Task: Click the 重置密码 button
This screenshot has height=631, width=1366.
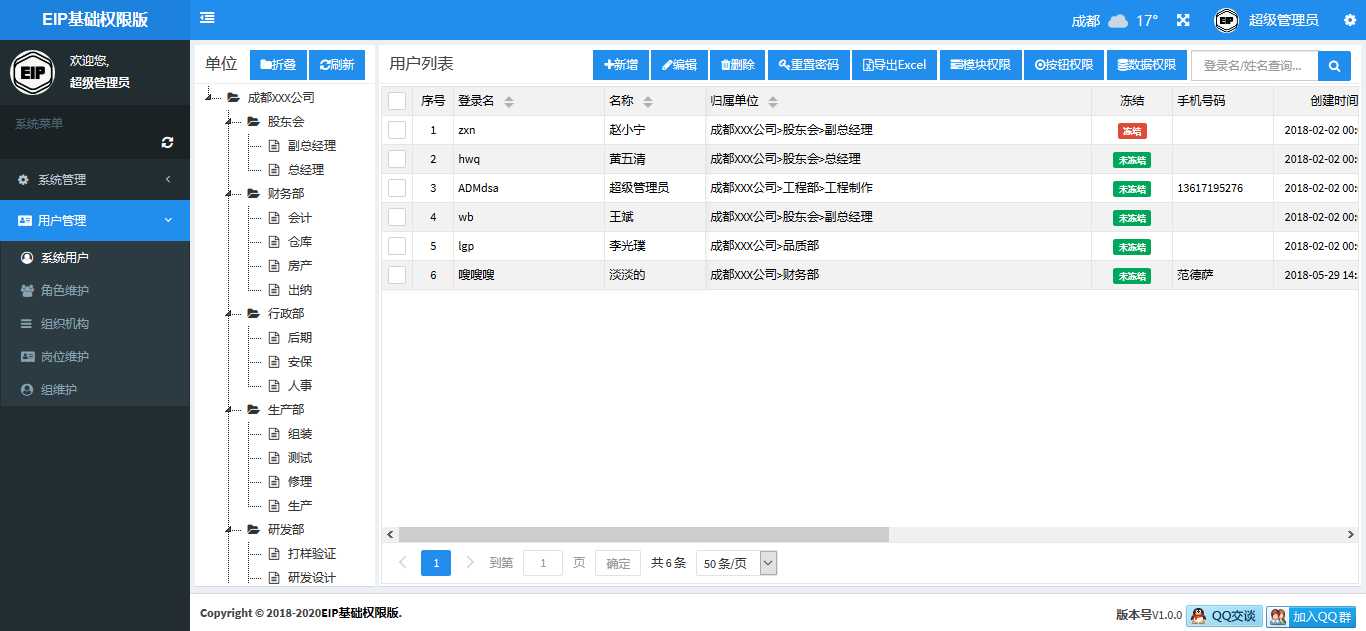Action: (808, 65)
